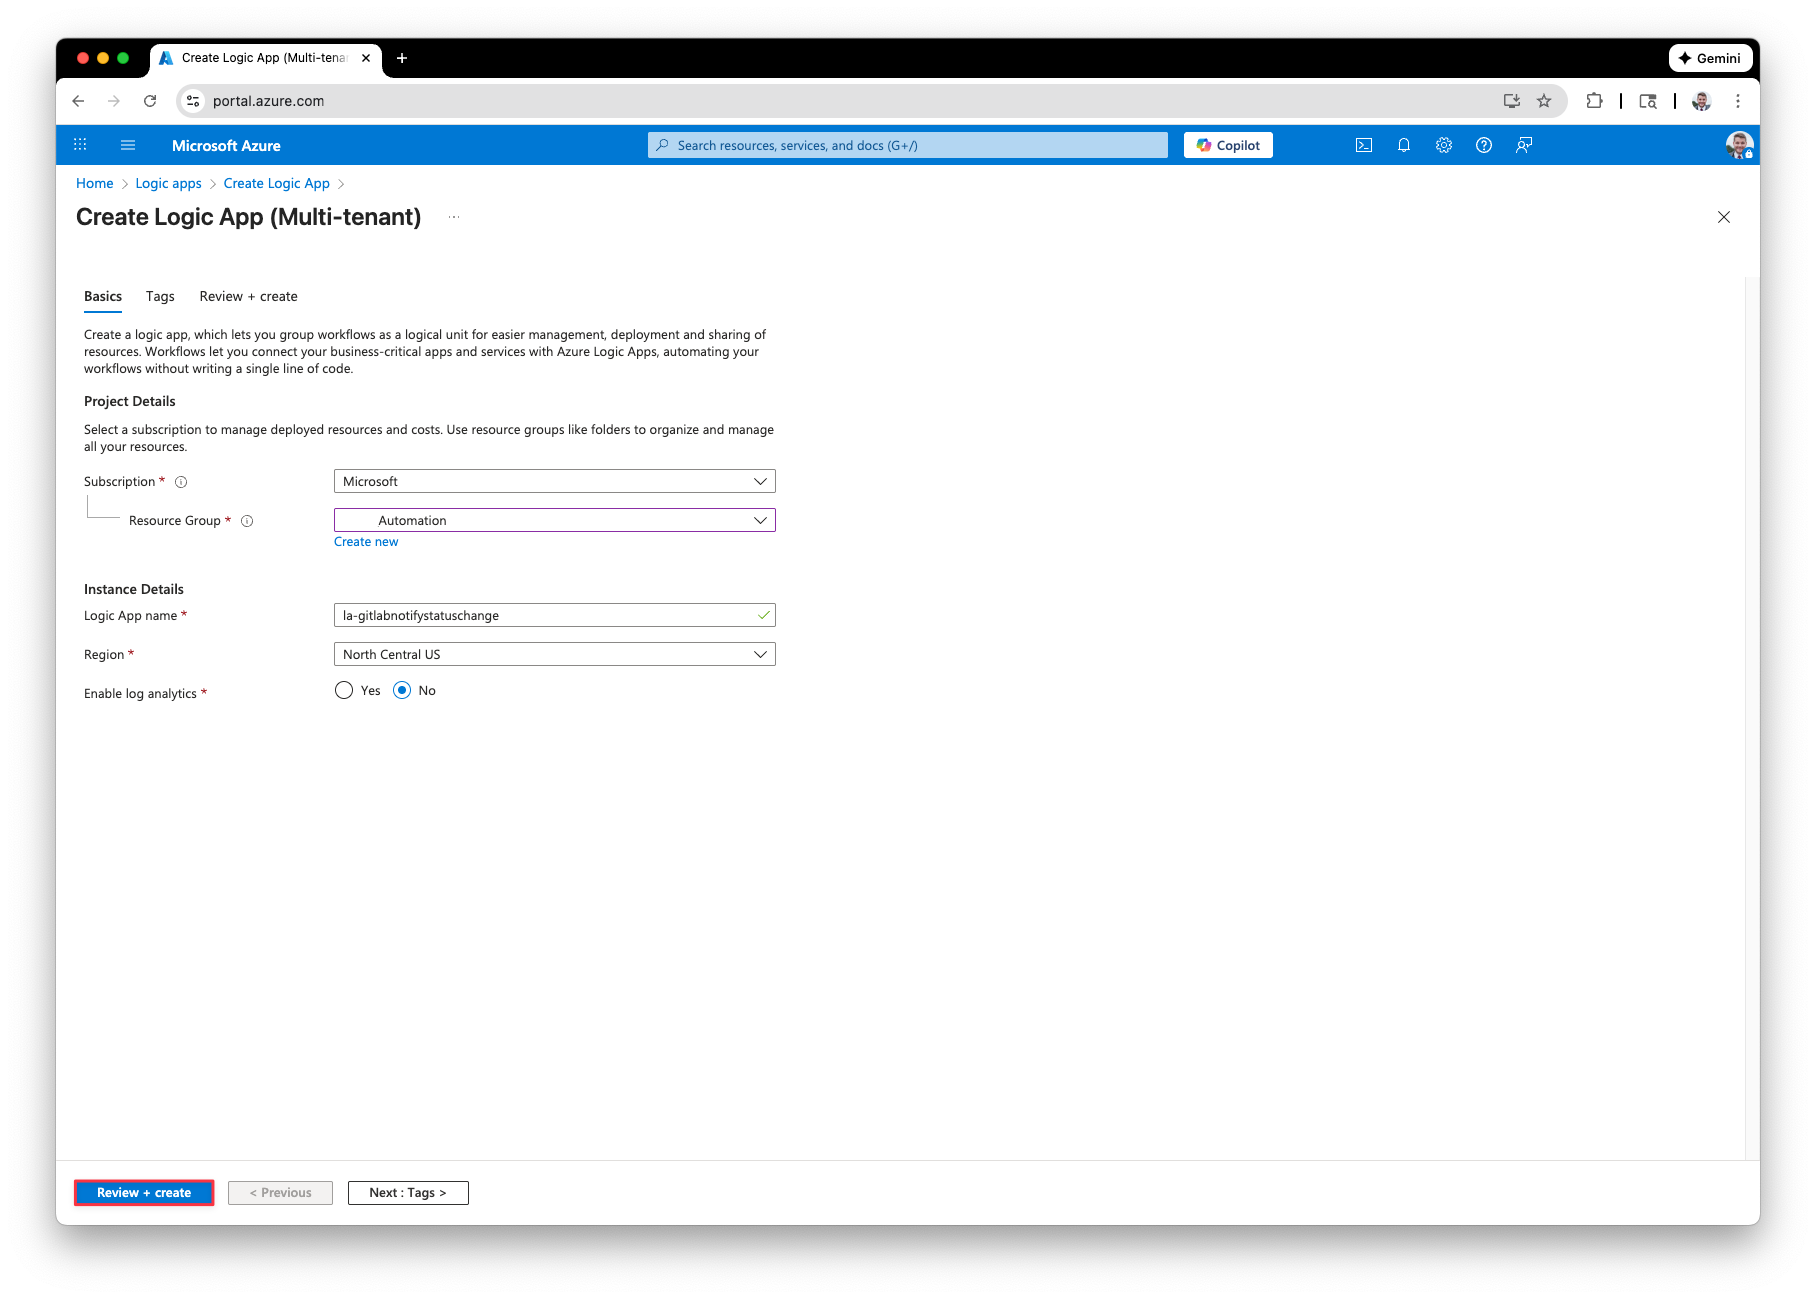Expand the Subscription dropdown
The height and width of the screenshot is (1299, 1816).
554,481
